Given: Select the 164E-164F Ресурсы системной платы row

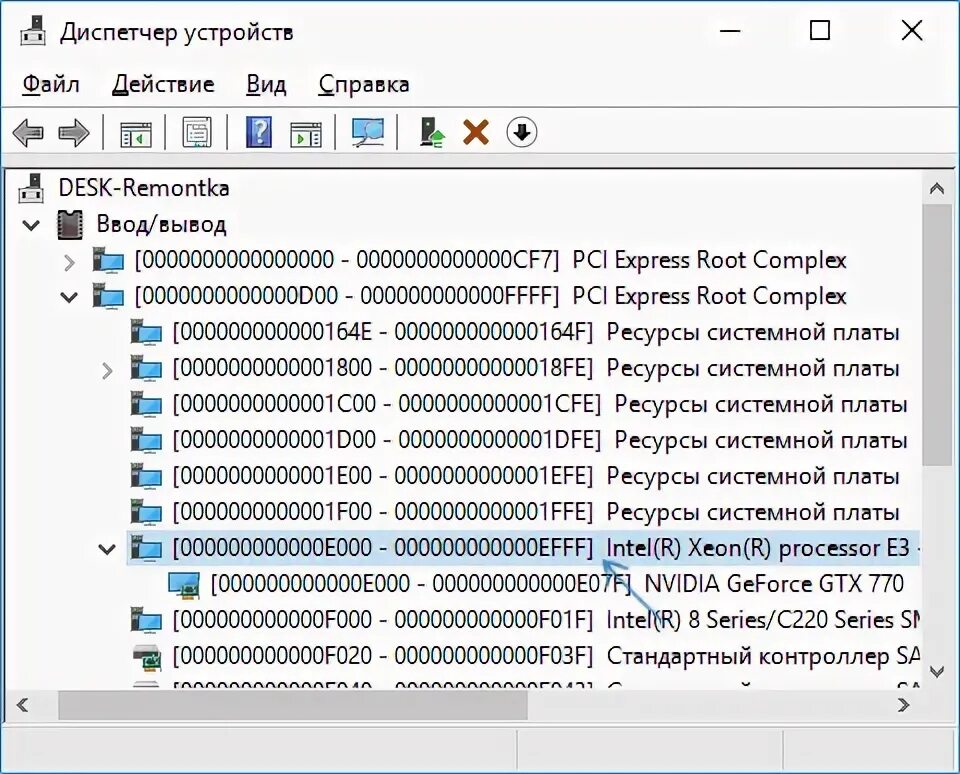Looking at the screenshot, I should point(536,333).
